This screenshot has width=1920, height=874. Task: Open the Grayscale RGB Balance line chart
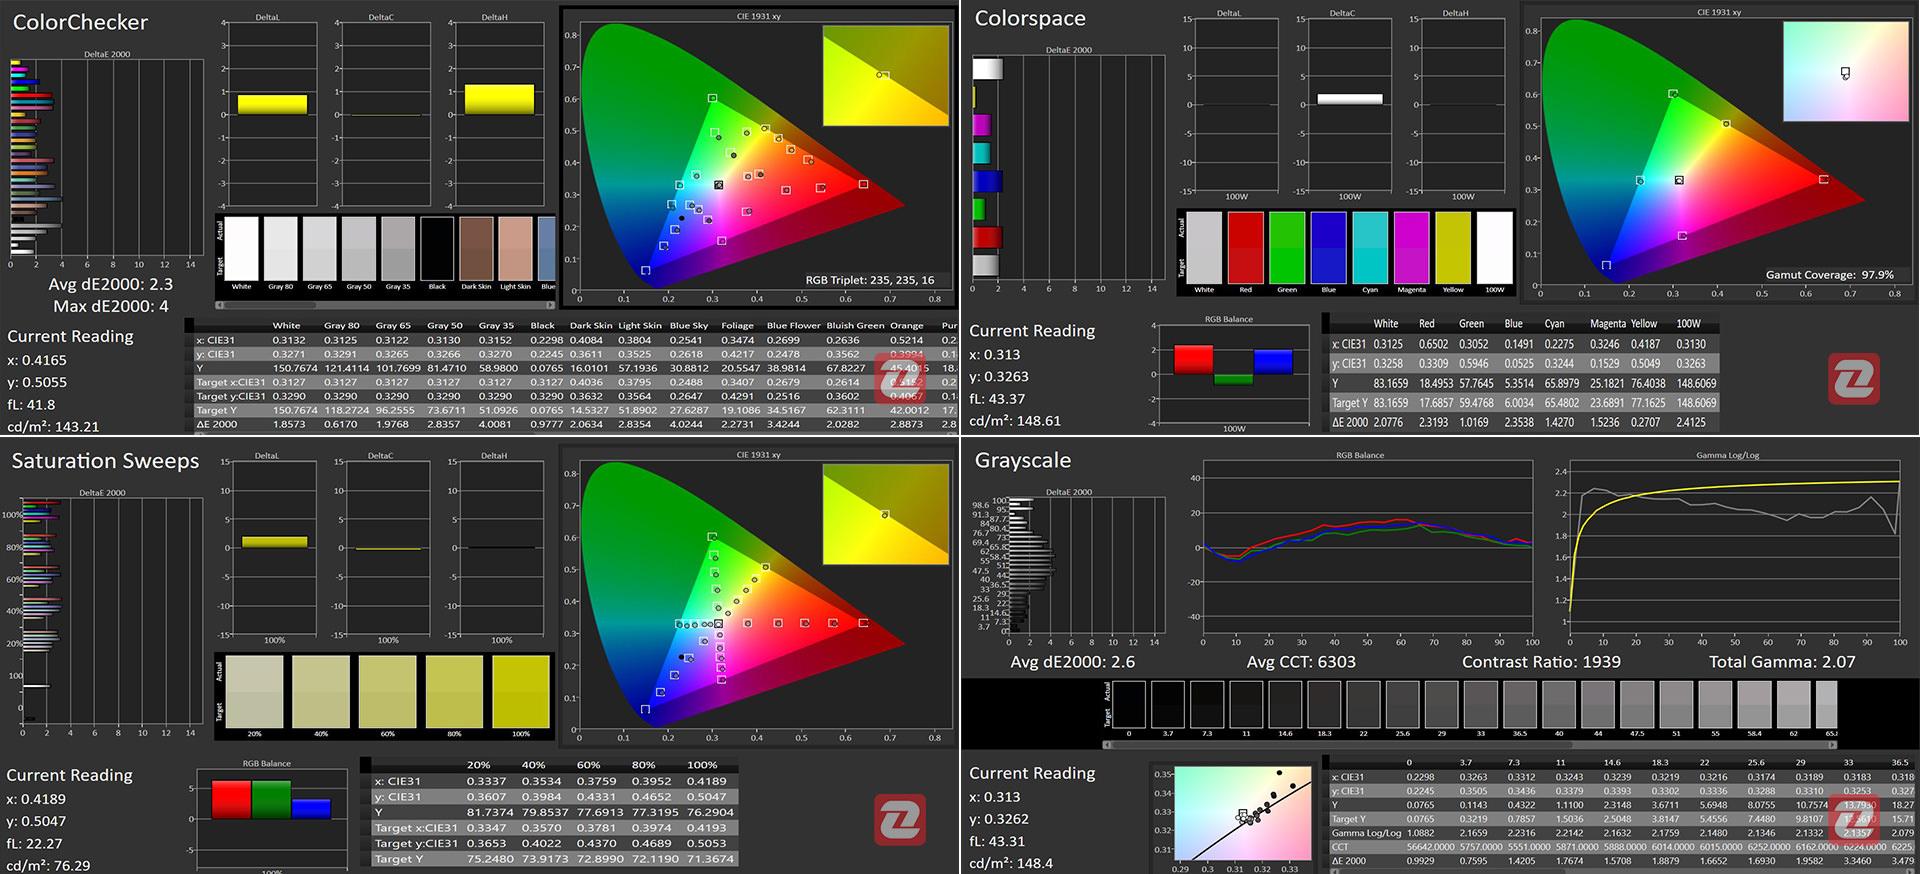click(1367, 547)
